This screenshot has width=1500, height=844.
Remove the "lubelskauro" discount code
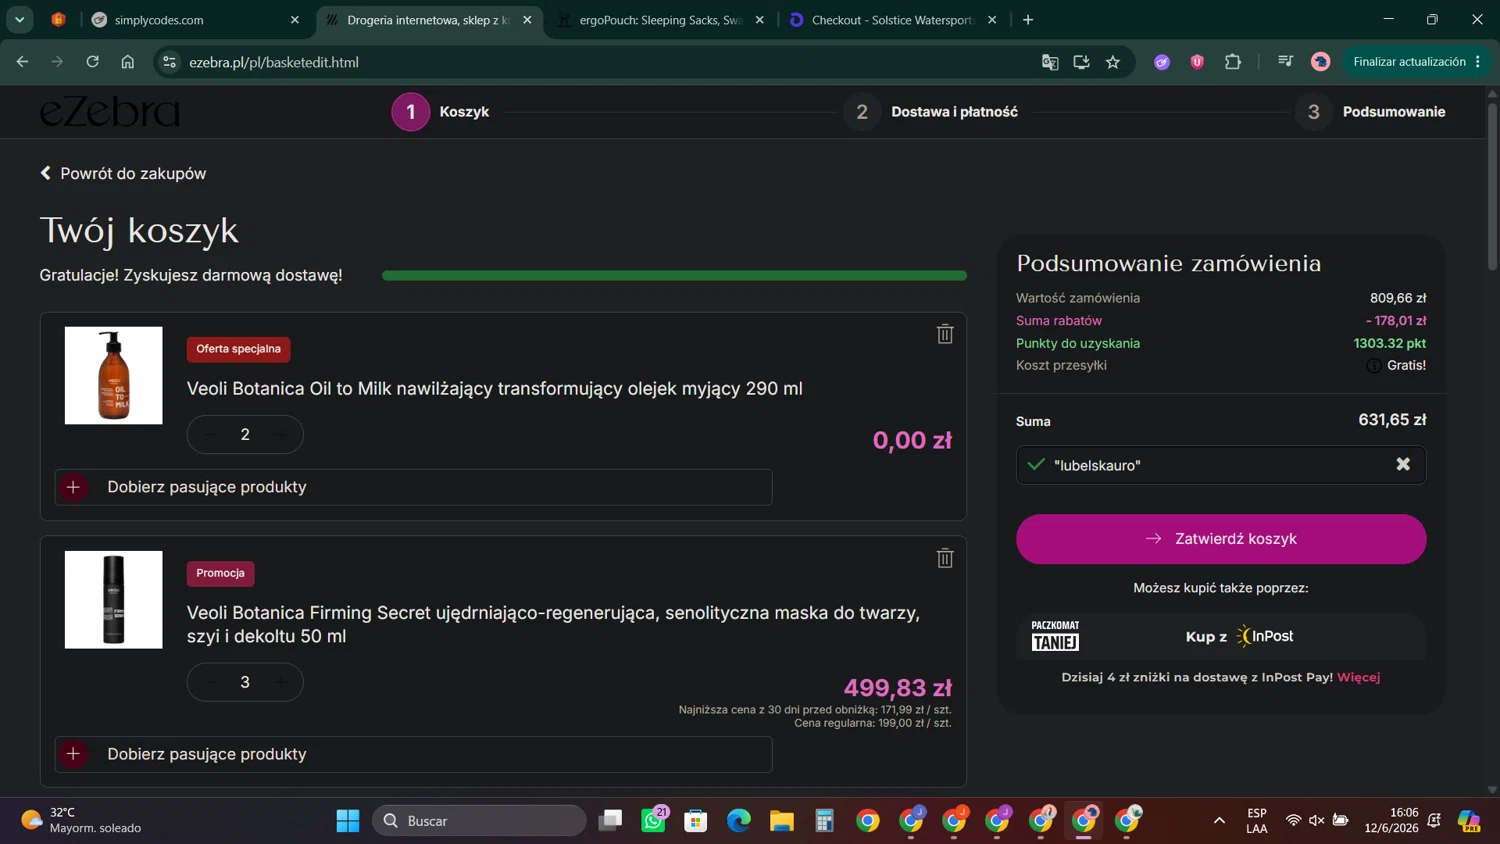click(1403, 464)
